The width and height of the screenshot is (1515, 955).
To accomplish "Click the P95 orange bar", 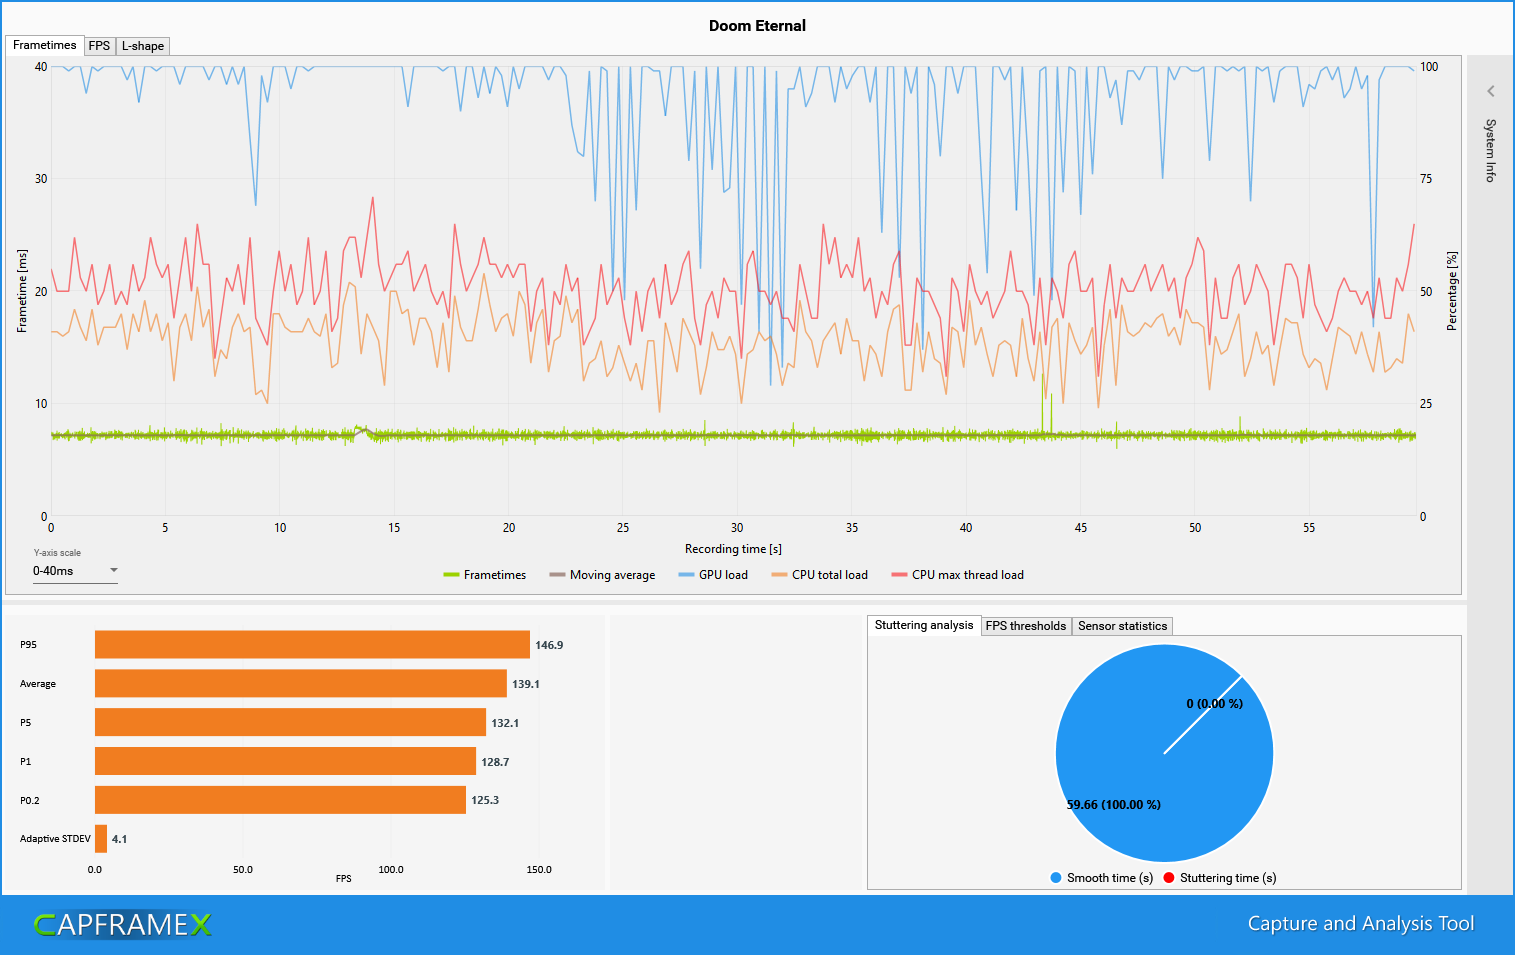I will pos(312,645).
